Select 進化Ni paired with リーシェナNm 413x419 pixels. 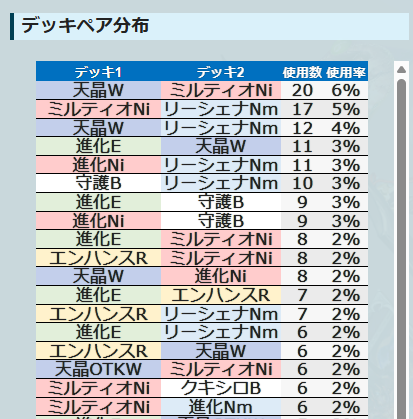coord(98,165)
